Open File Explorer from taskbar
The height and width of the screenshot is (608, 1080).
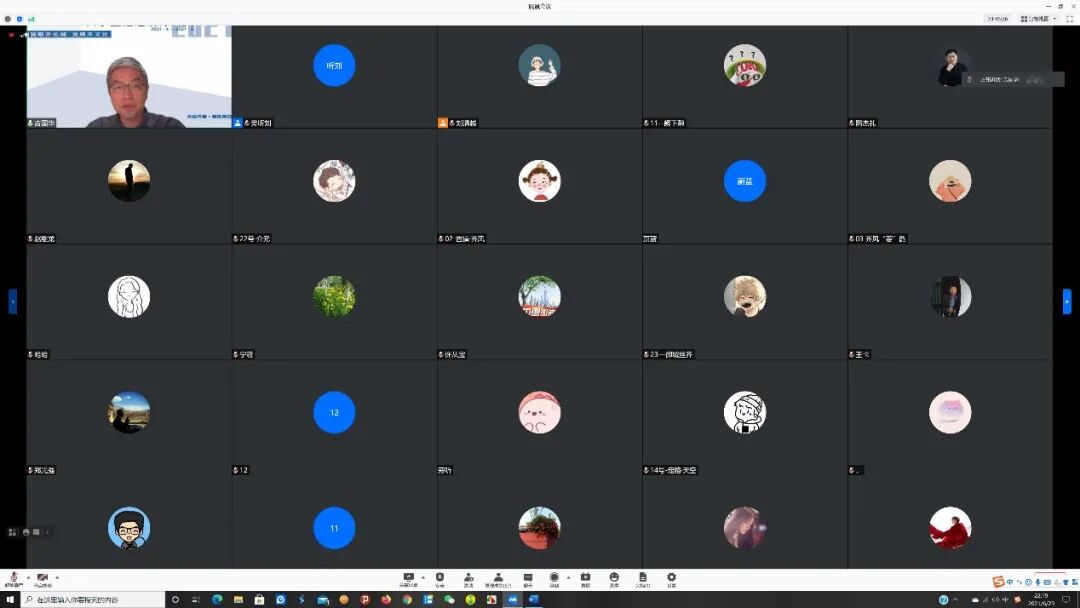[238, 600]
